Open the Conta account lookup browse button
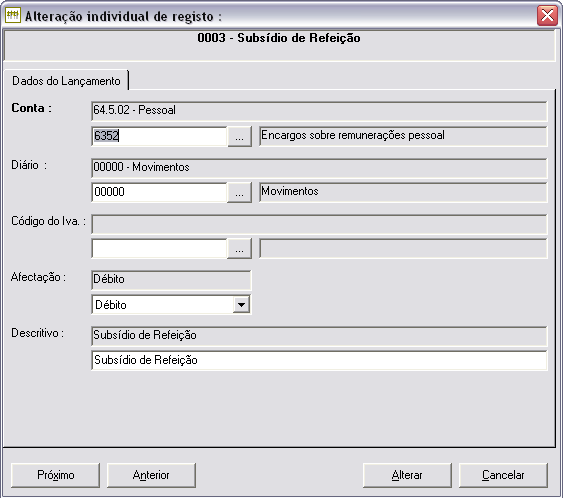563x498 pixels. (x=239, y=136)
